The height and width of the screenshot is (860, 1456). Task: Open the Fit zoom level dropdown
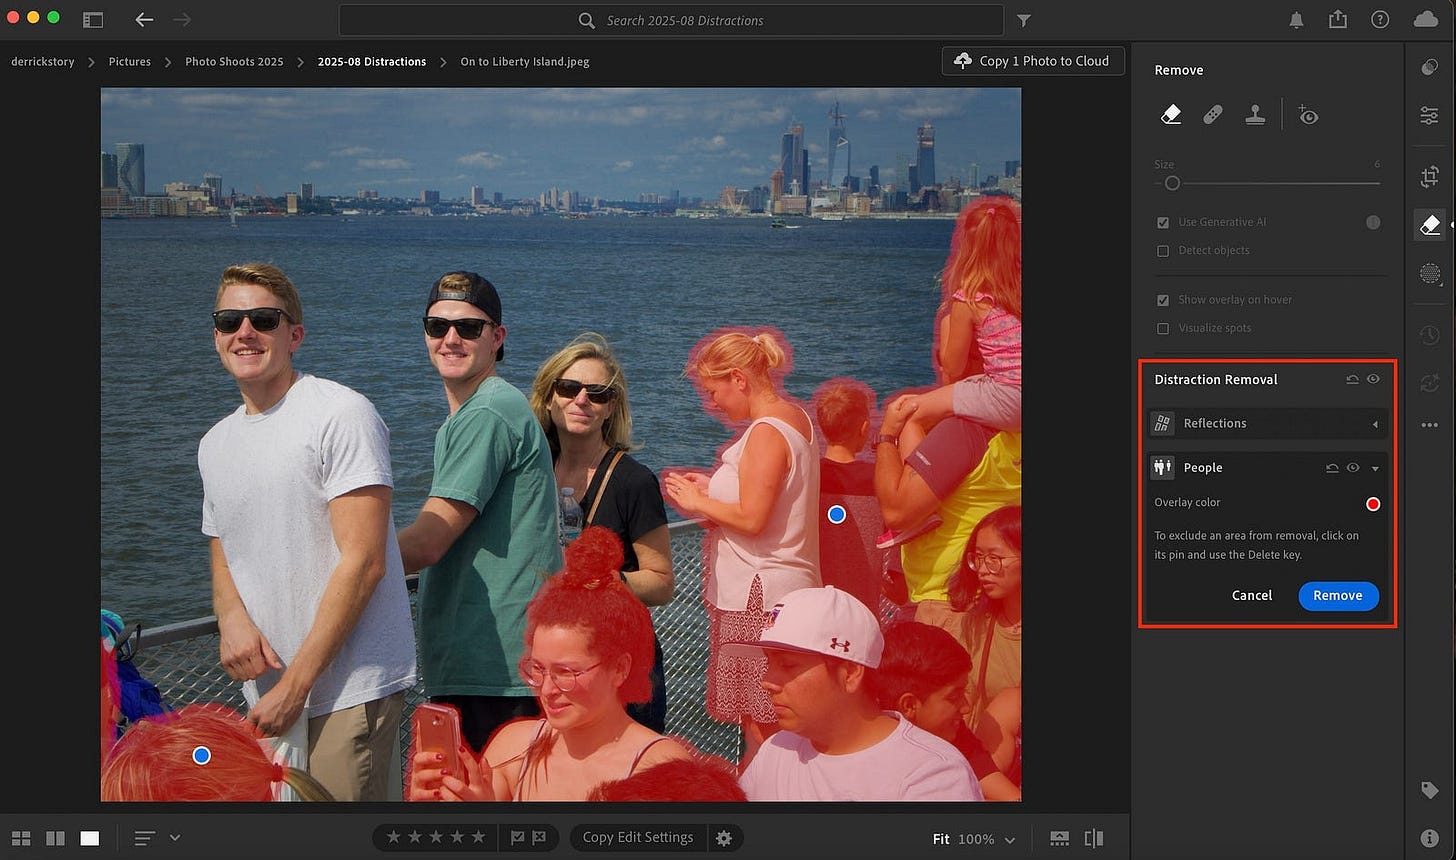[1009, 839]
